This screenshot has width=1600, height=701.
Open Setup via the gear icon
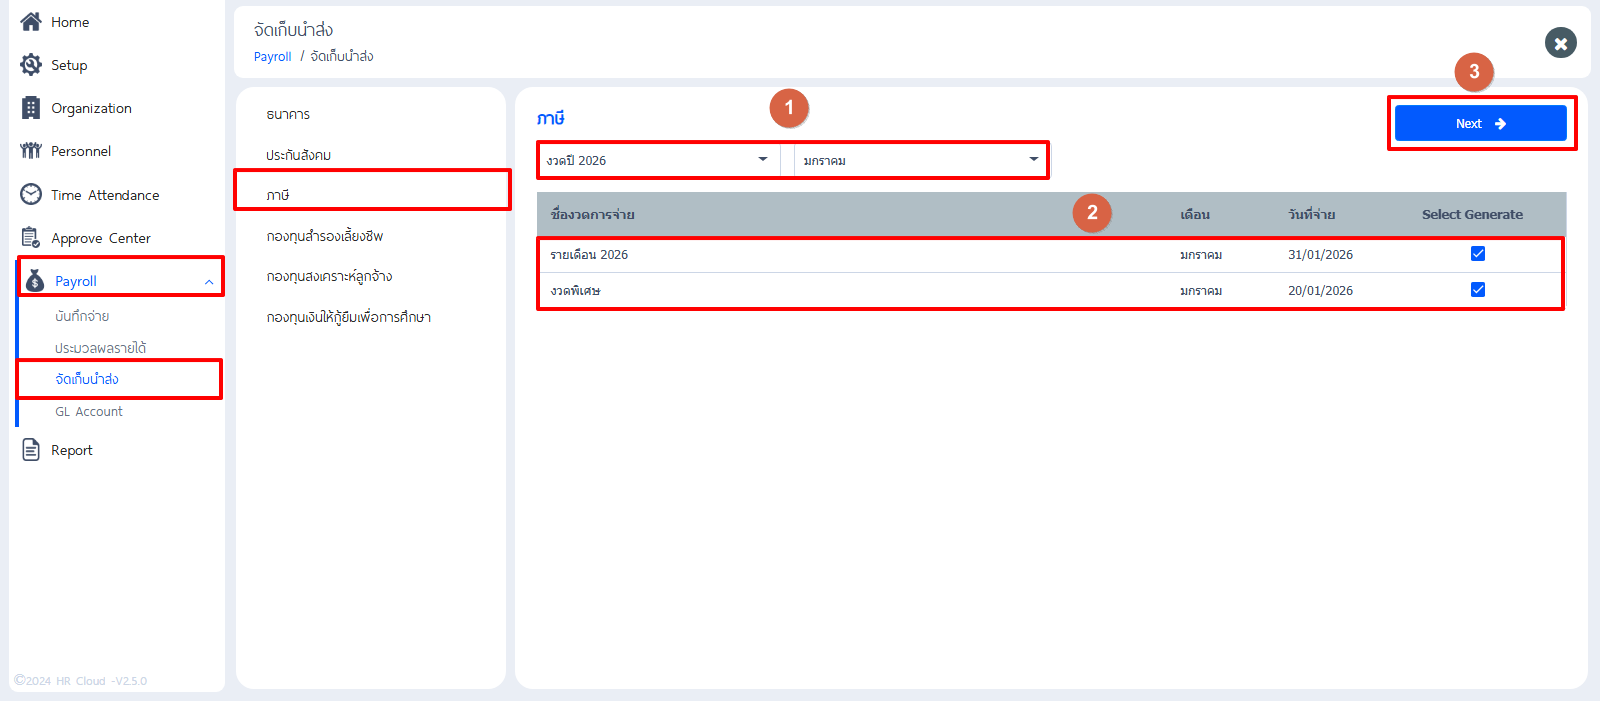[31, 65]
